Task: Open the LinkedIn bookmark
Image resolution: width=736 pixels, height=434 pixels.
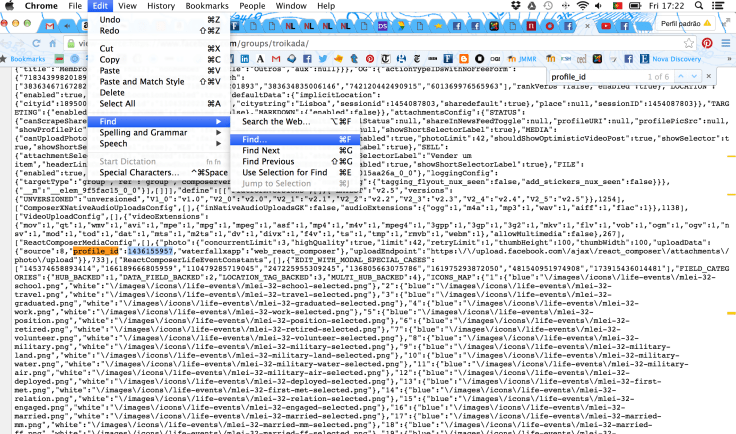Action: (245, 59)
